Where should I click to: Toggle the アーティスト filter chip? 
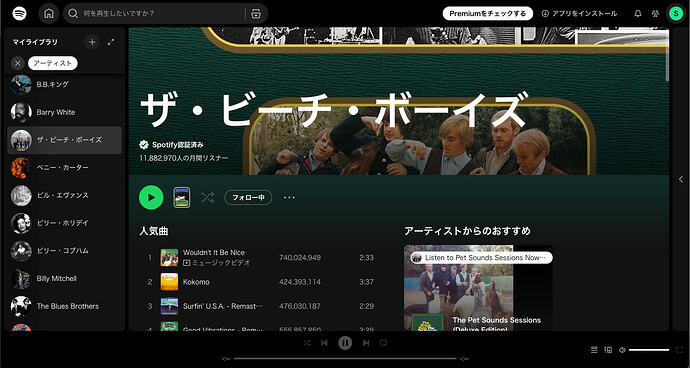pos(53,63)
